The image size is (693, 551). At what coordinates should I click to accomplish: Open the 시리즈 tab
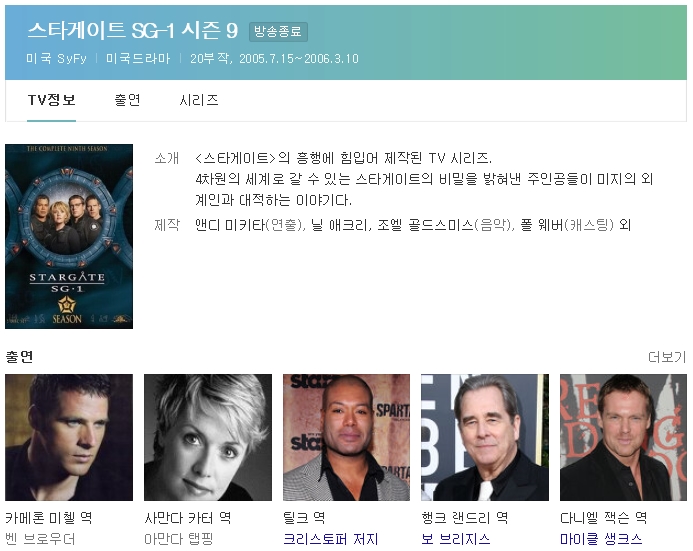tap(198, 100)
